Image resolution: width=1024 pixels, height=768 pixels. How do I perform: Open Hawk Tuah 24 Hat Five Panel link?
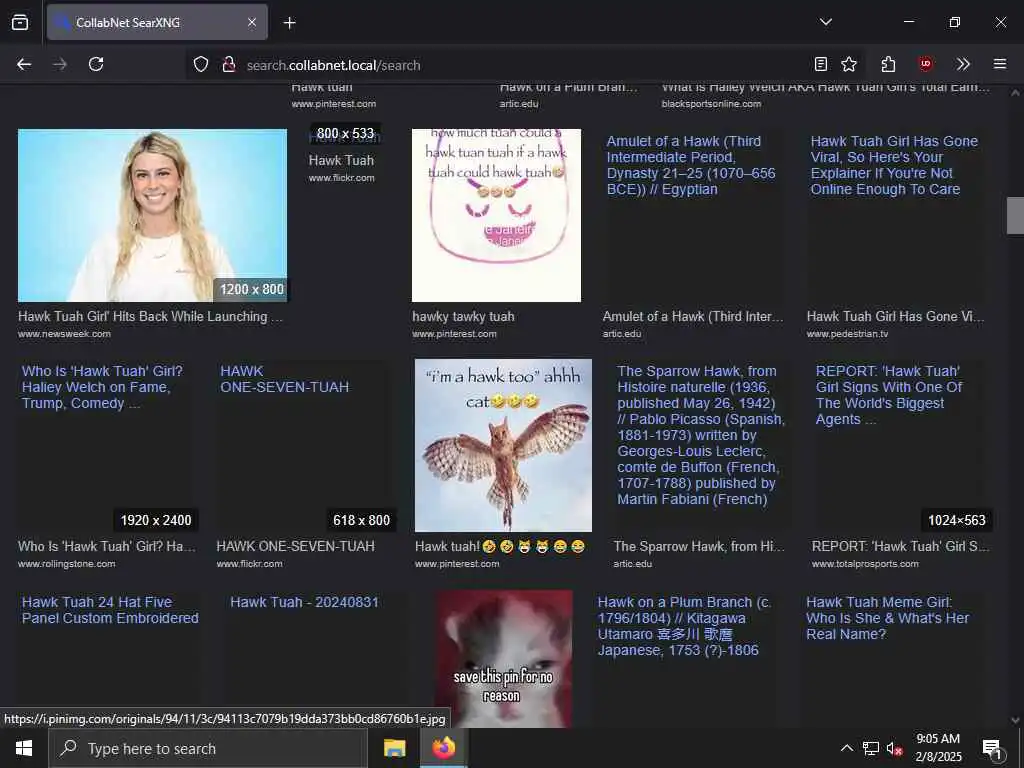(110, 610)
